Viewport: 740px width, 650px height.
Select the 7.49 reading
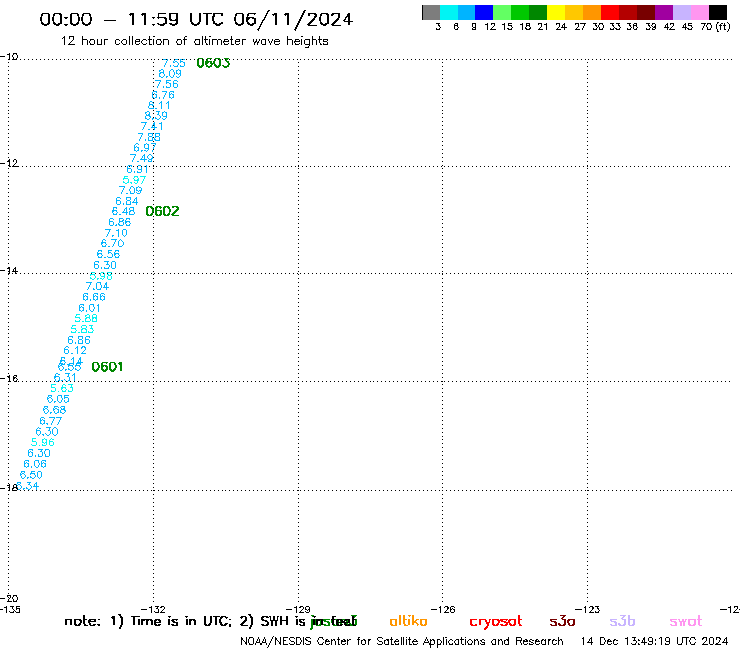coord(142,158)
